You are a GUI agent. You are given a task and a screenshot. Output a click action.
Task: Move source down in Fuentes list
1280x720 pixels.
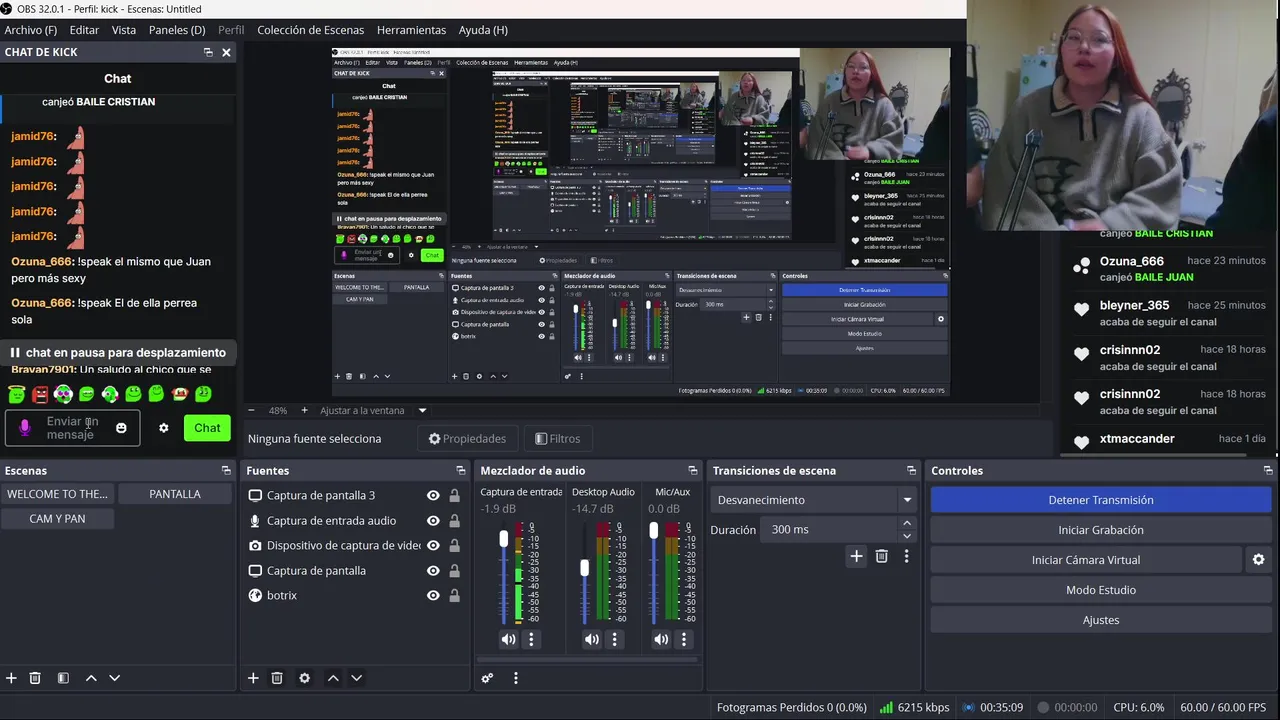click(356, 678)
